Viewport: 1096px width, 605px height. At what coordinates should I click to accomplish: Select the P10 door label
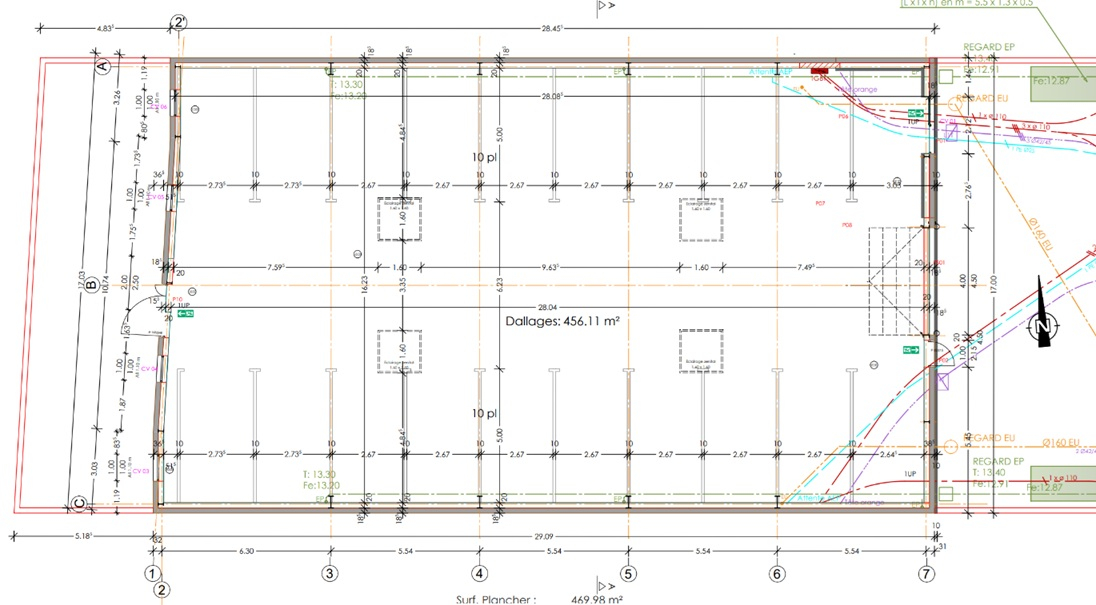pyautogui.click(x=177, y=299)
